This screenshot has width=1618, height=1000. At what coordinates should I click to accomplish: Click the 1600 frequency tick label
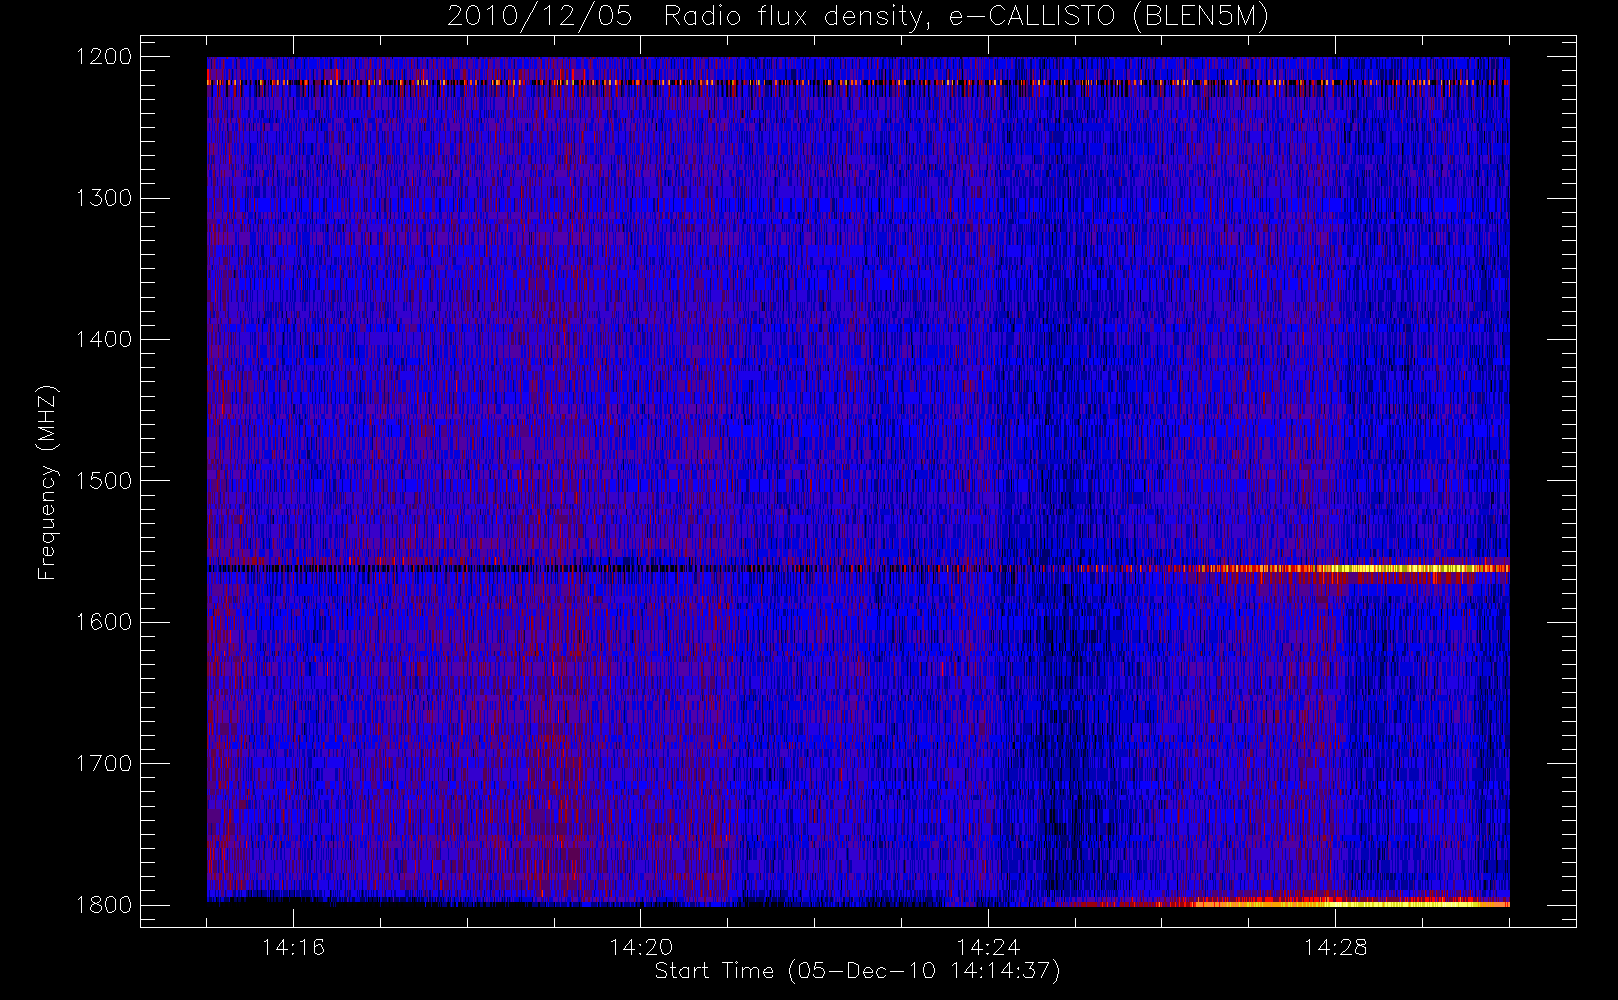point(104,622)
